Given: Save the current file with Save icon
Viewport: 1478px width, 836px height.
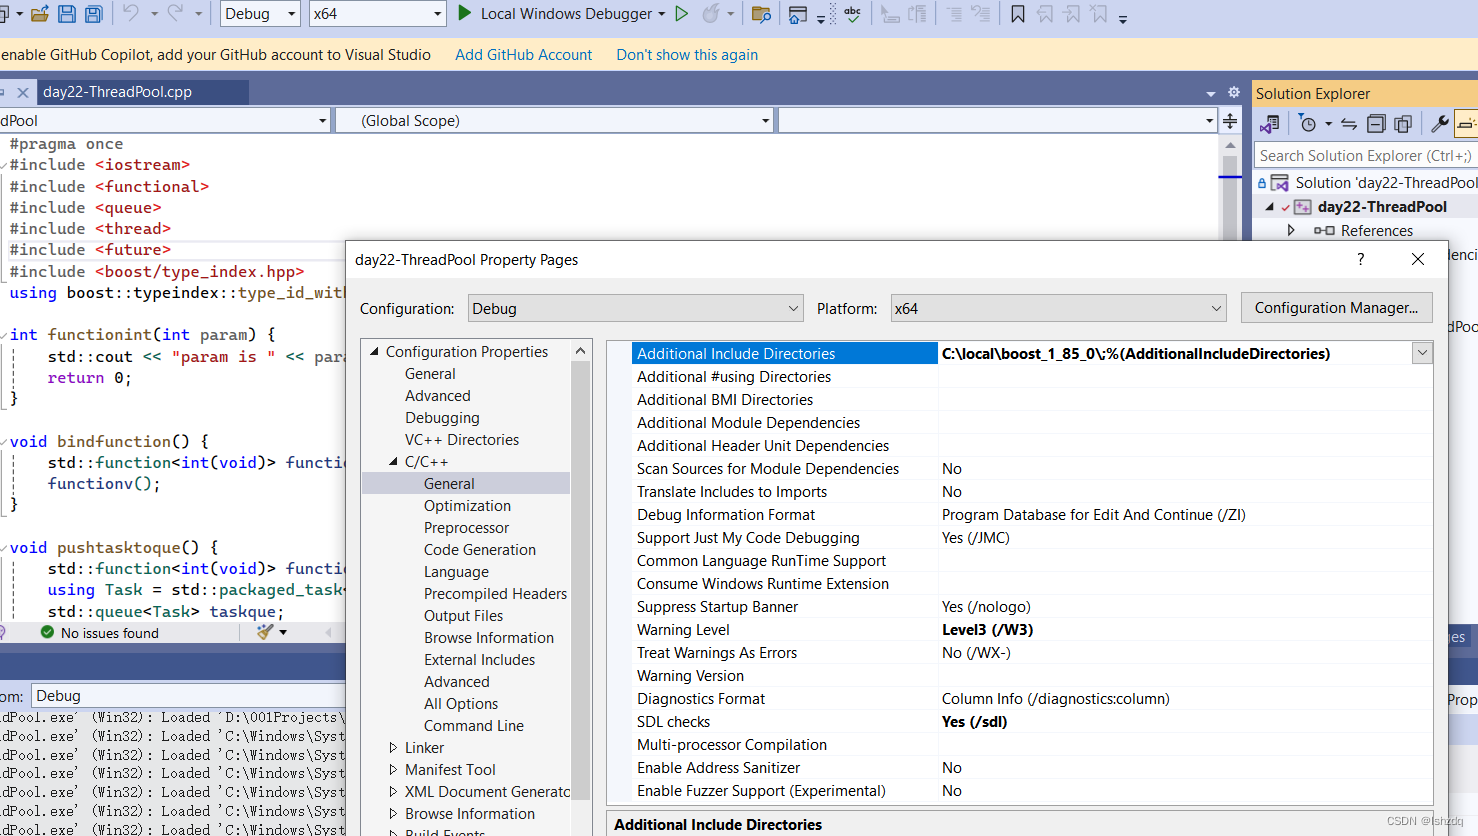Looking at the screenshot, I should [x=67, y=14].
